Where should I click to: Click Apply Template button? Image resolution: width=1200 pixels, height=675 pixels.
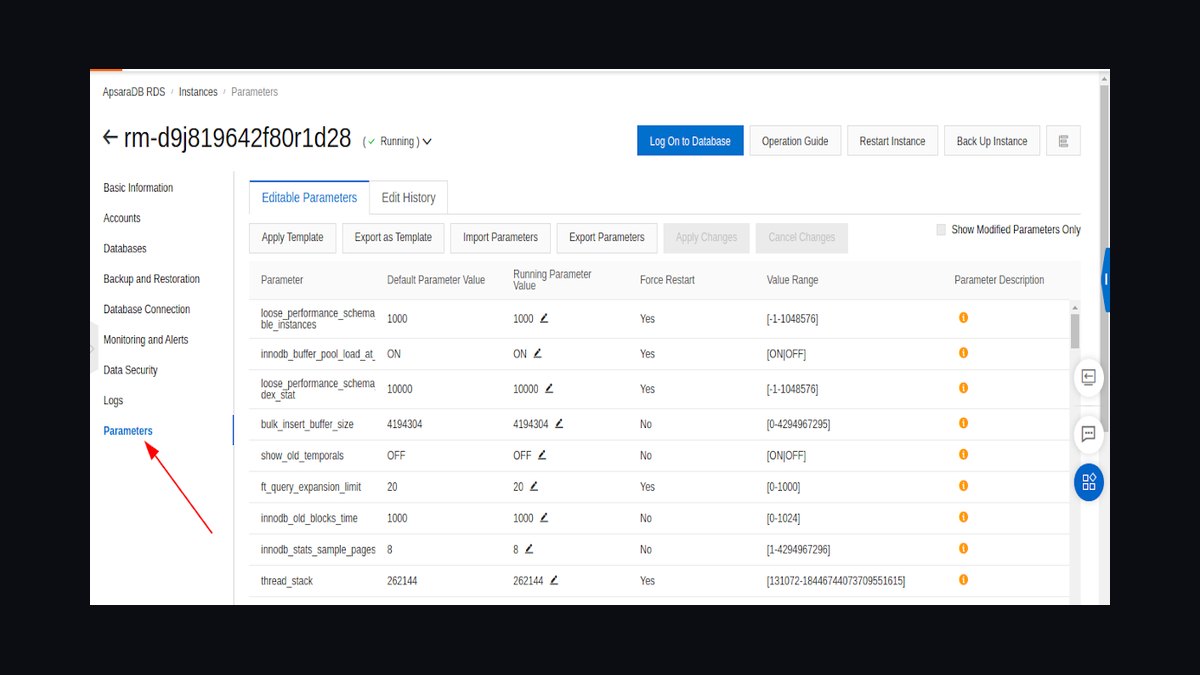pos(293,238)
